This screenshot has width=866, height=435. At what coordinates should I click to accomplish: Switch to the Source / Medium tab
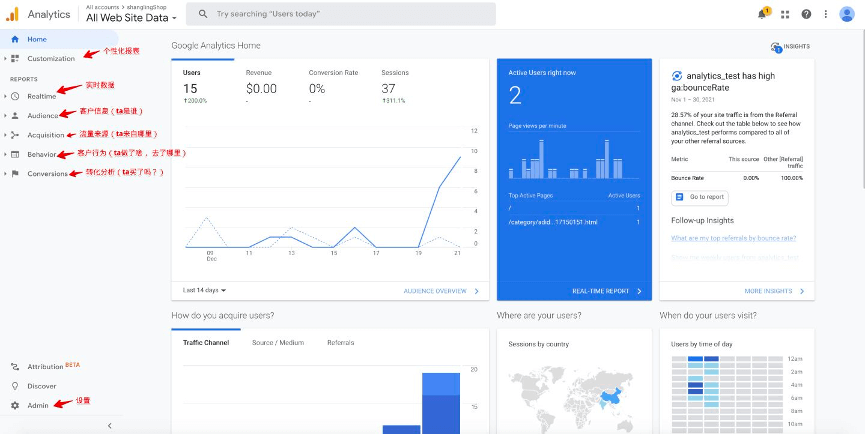coord(278,342)
